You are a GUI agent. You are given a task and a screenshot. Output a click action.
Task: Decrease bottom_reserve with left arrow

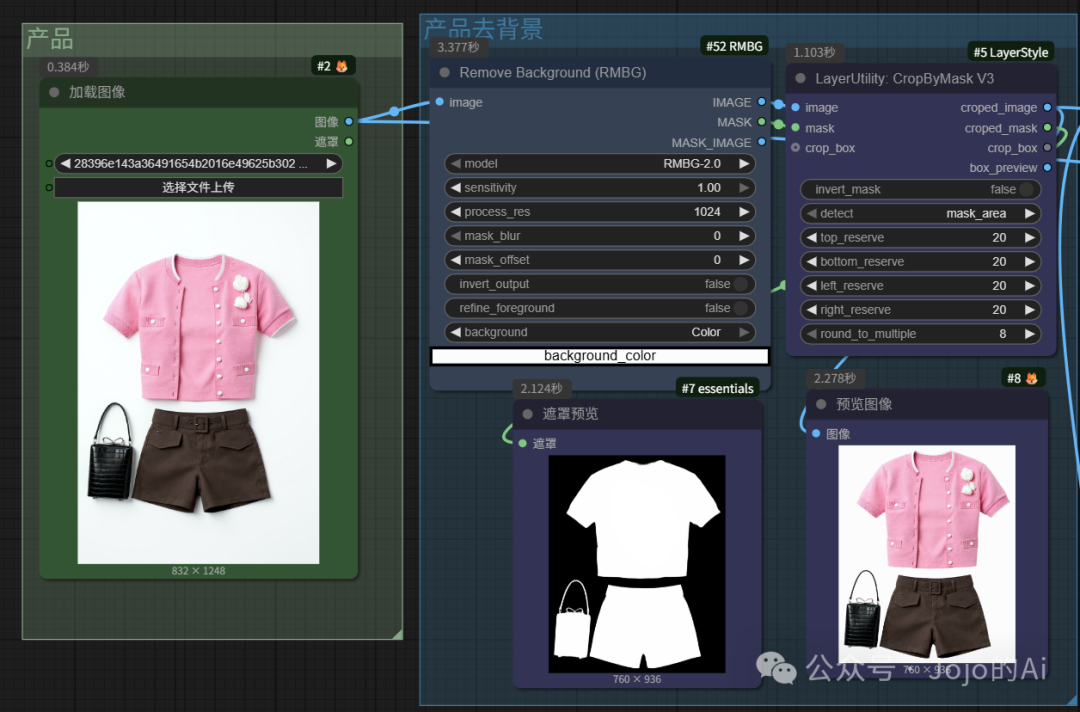coord(811,262)
